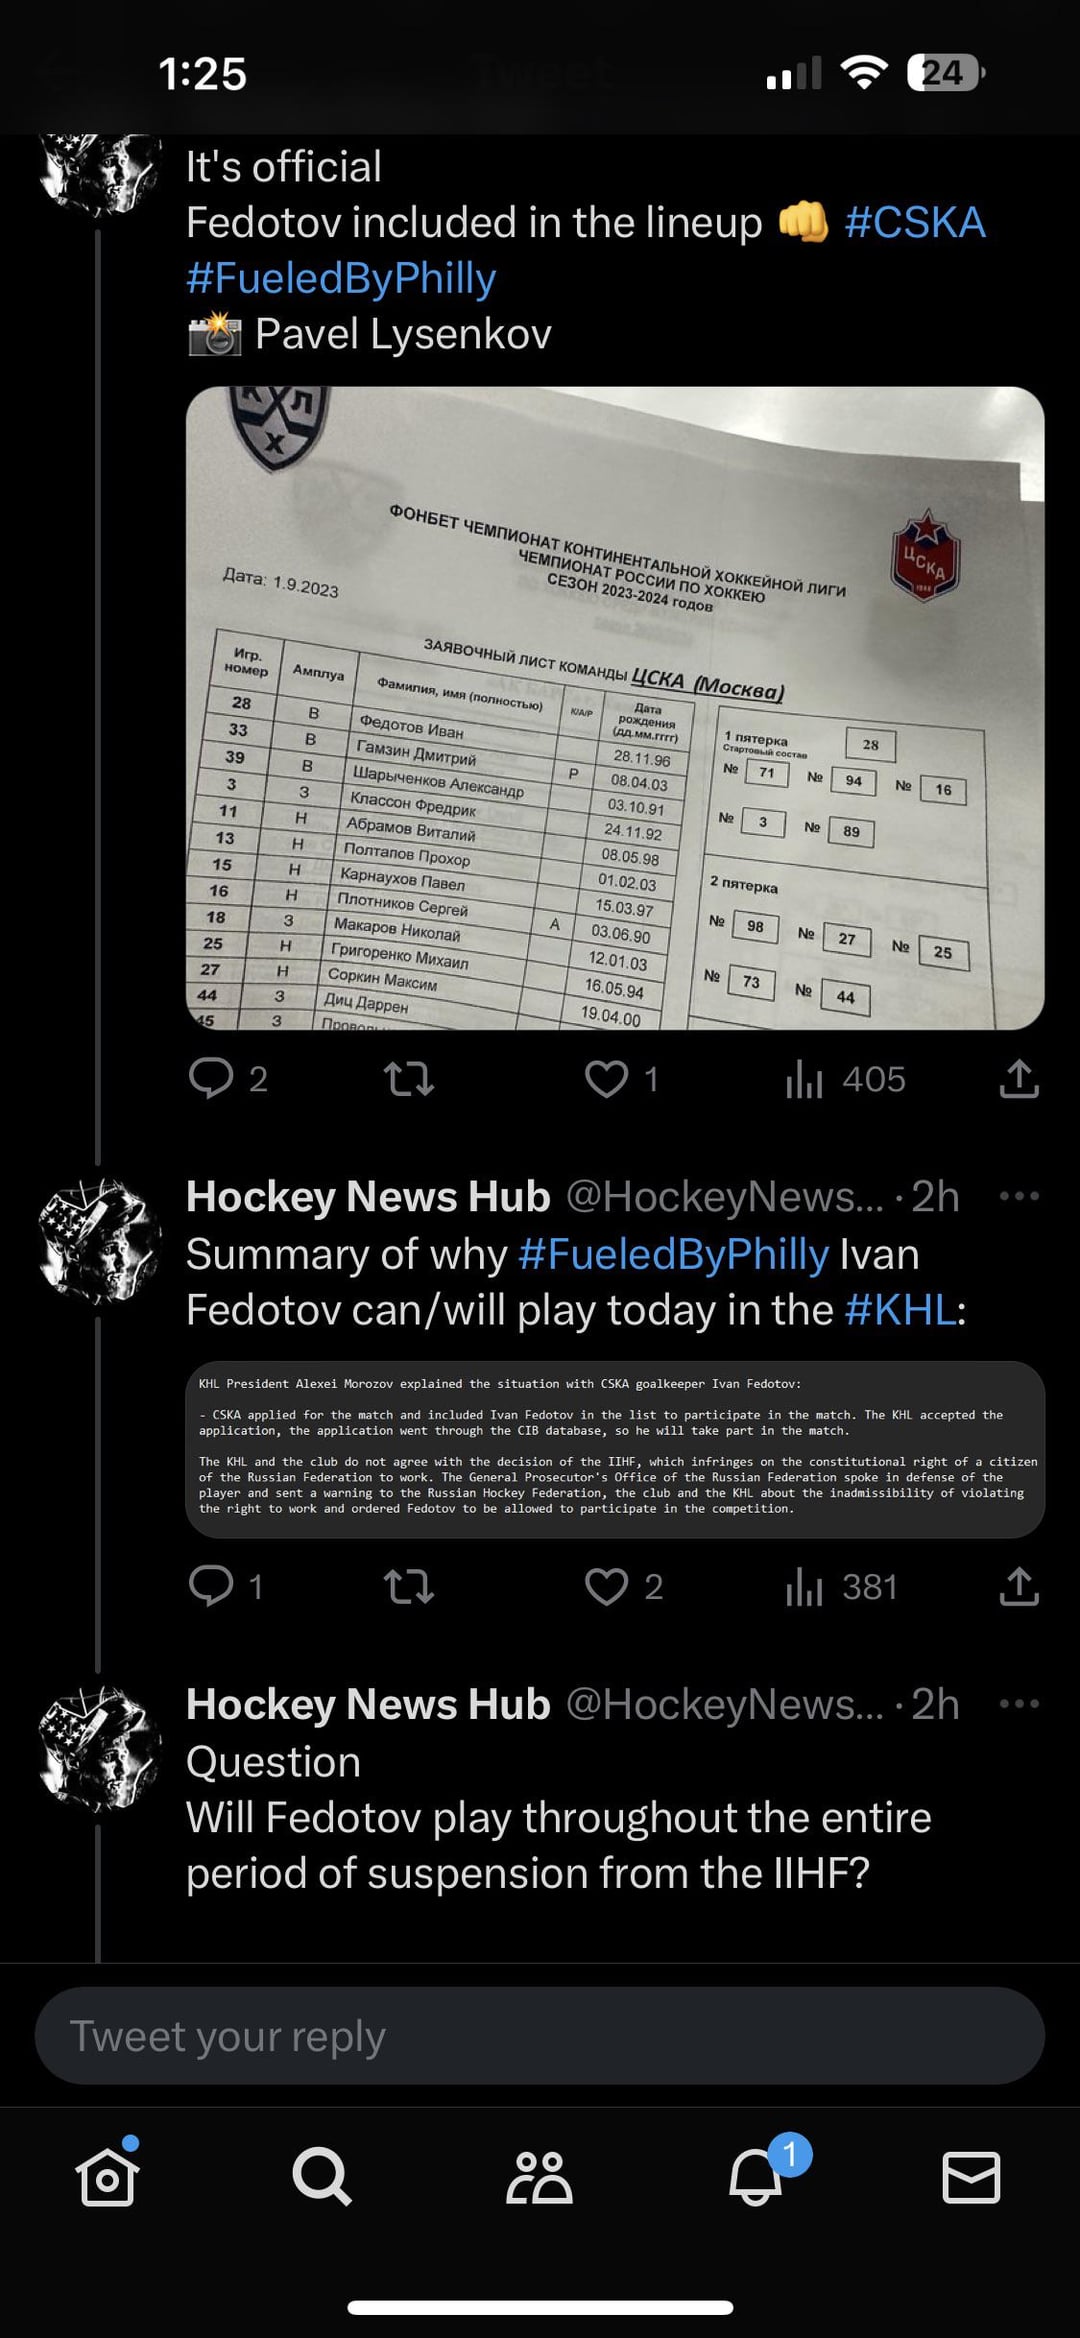
Task: Open the Communities tab
Action: [539, 2176]
